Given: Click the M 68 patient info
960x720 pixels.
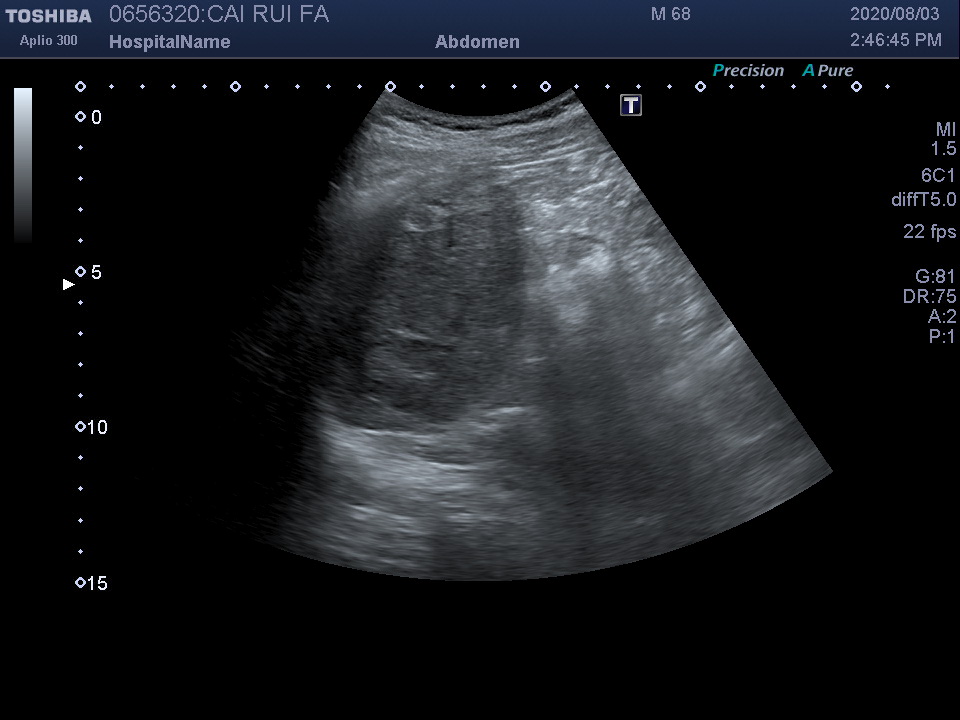Looking at the screenshot, I should point(670,14).
